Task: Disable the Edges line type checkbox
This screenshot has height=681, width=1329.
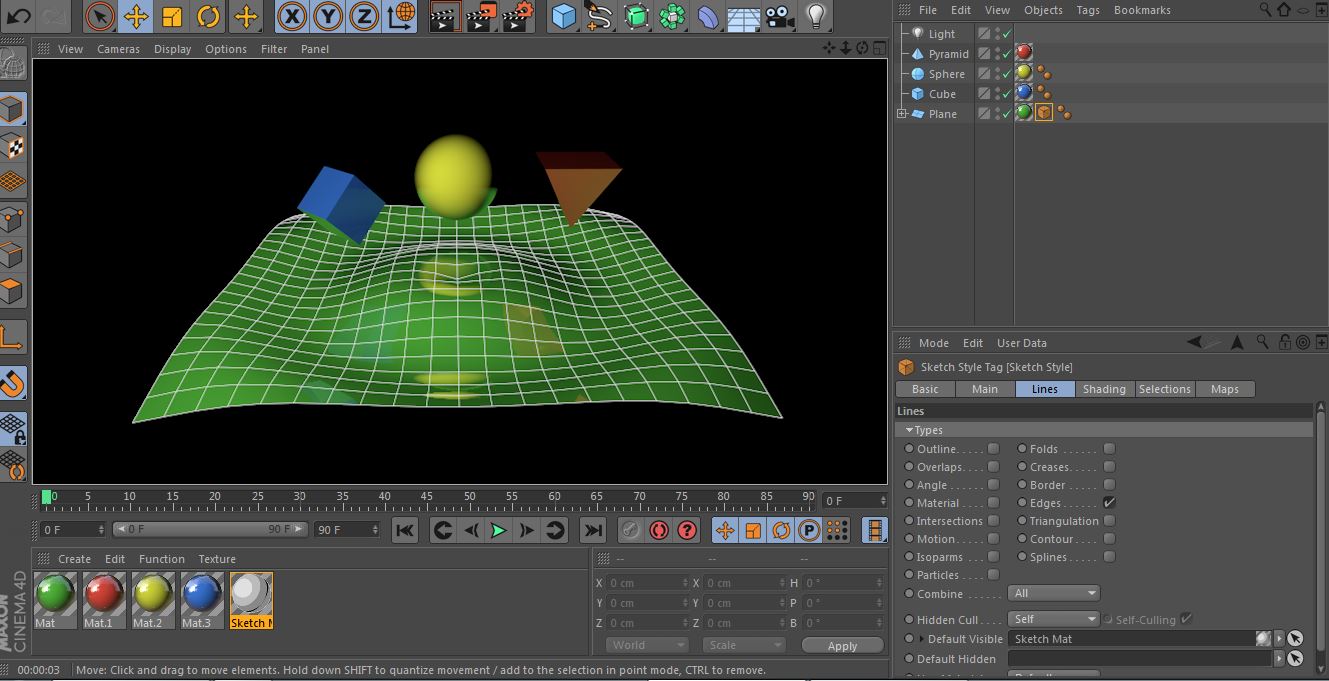Action: coord(1109,503)
